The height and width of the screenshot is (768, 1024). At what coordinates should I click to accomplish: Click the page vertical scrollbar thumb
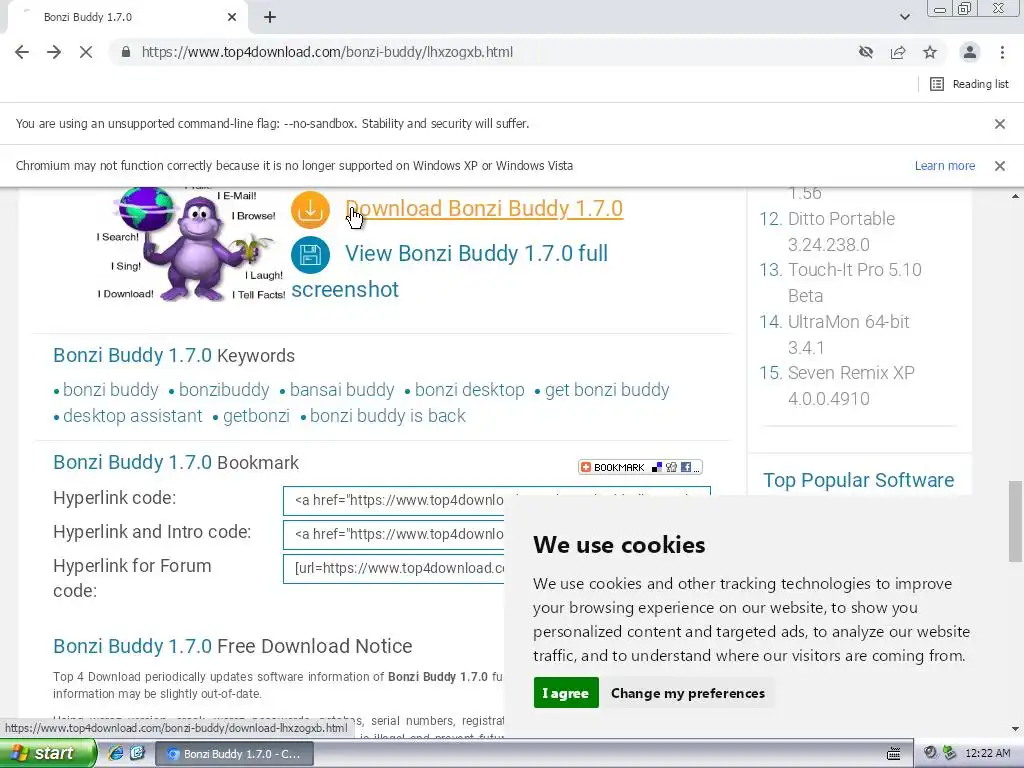[x=1016, y=521]
